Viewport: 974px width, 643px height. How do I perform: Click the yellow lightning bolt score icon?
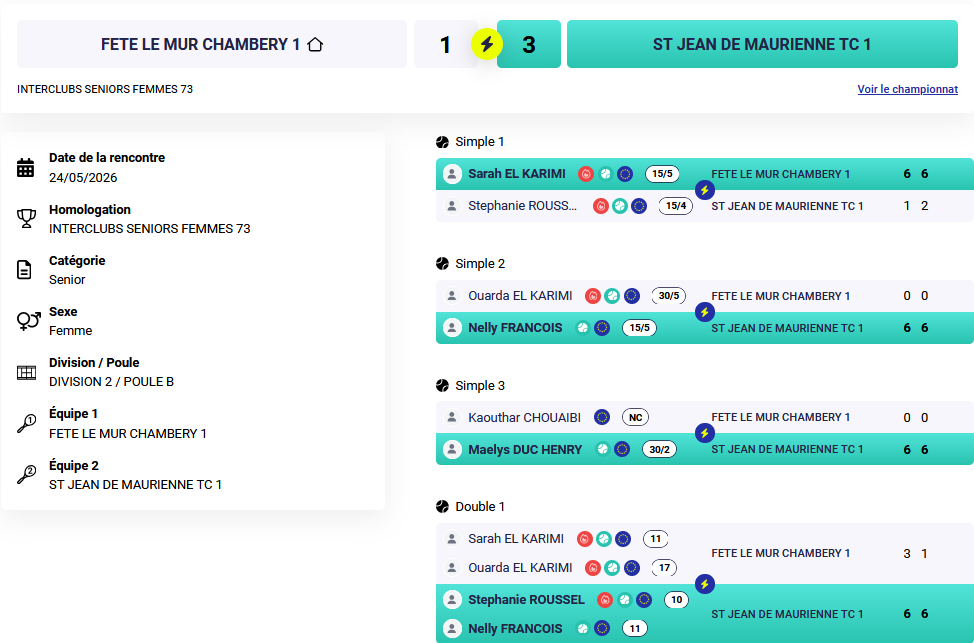tap(487, 44)
